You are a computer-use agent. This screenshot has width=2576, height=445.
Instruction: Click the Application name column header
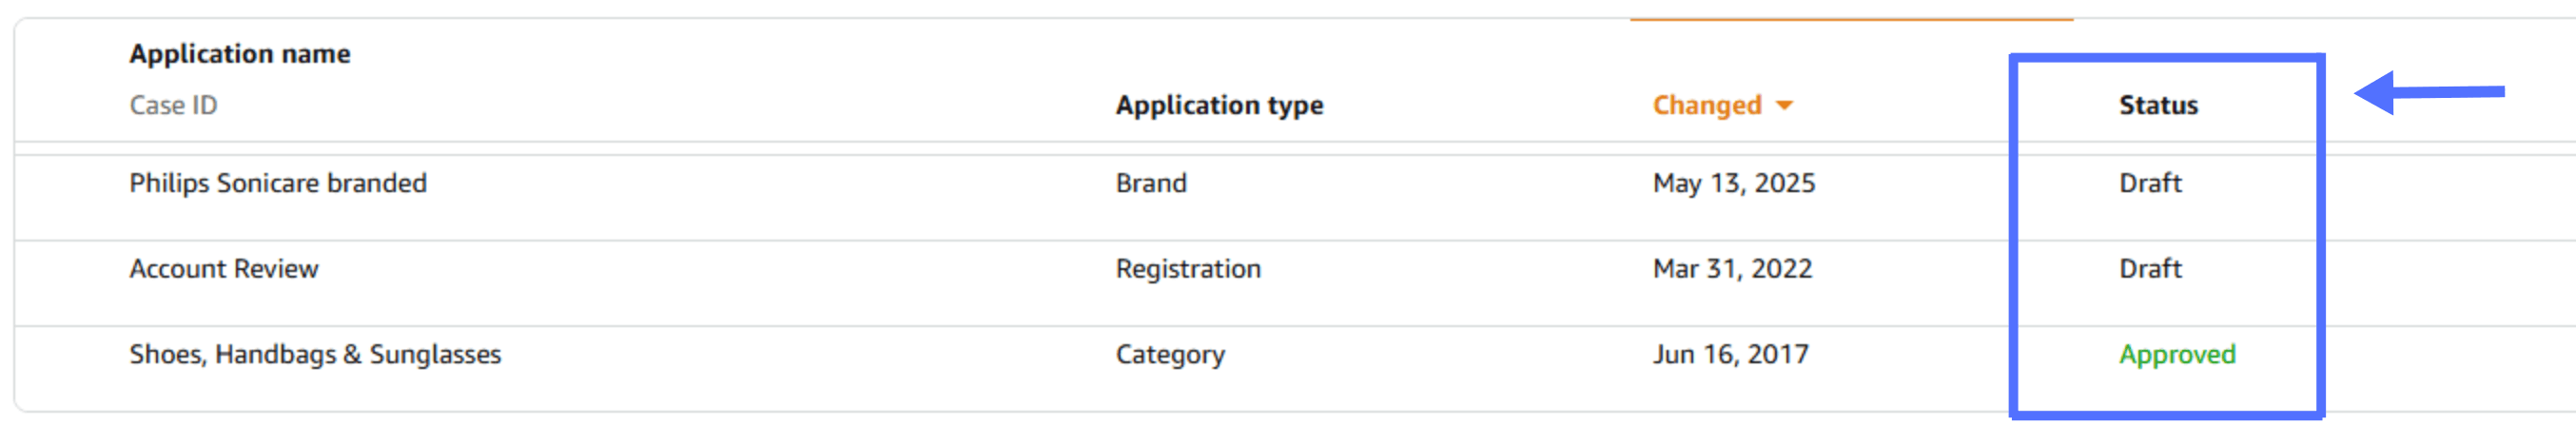pyautogui.click(x=240, y=54)
